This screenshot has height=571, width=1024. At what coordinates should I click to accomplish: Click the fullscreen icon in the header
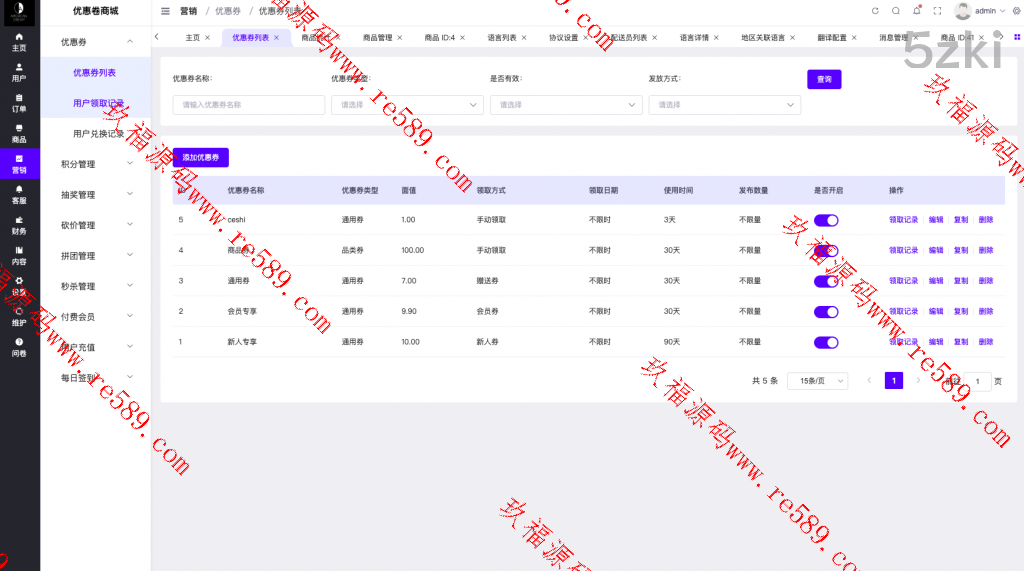[x=937, y=11]
